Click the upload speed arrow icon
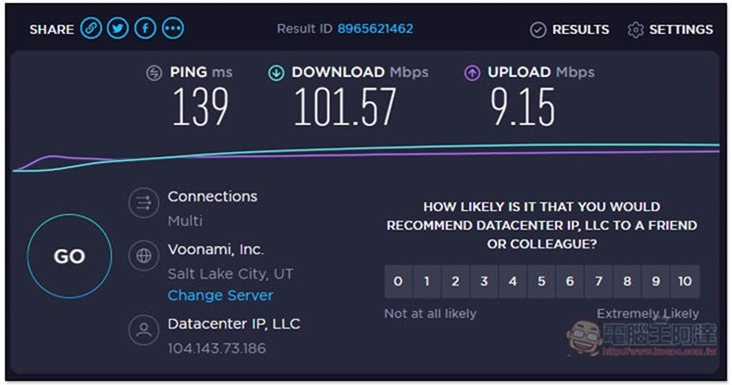The height and width of the screenshot is (385, 732). pyautogui.click(x=472, y=73)
